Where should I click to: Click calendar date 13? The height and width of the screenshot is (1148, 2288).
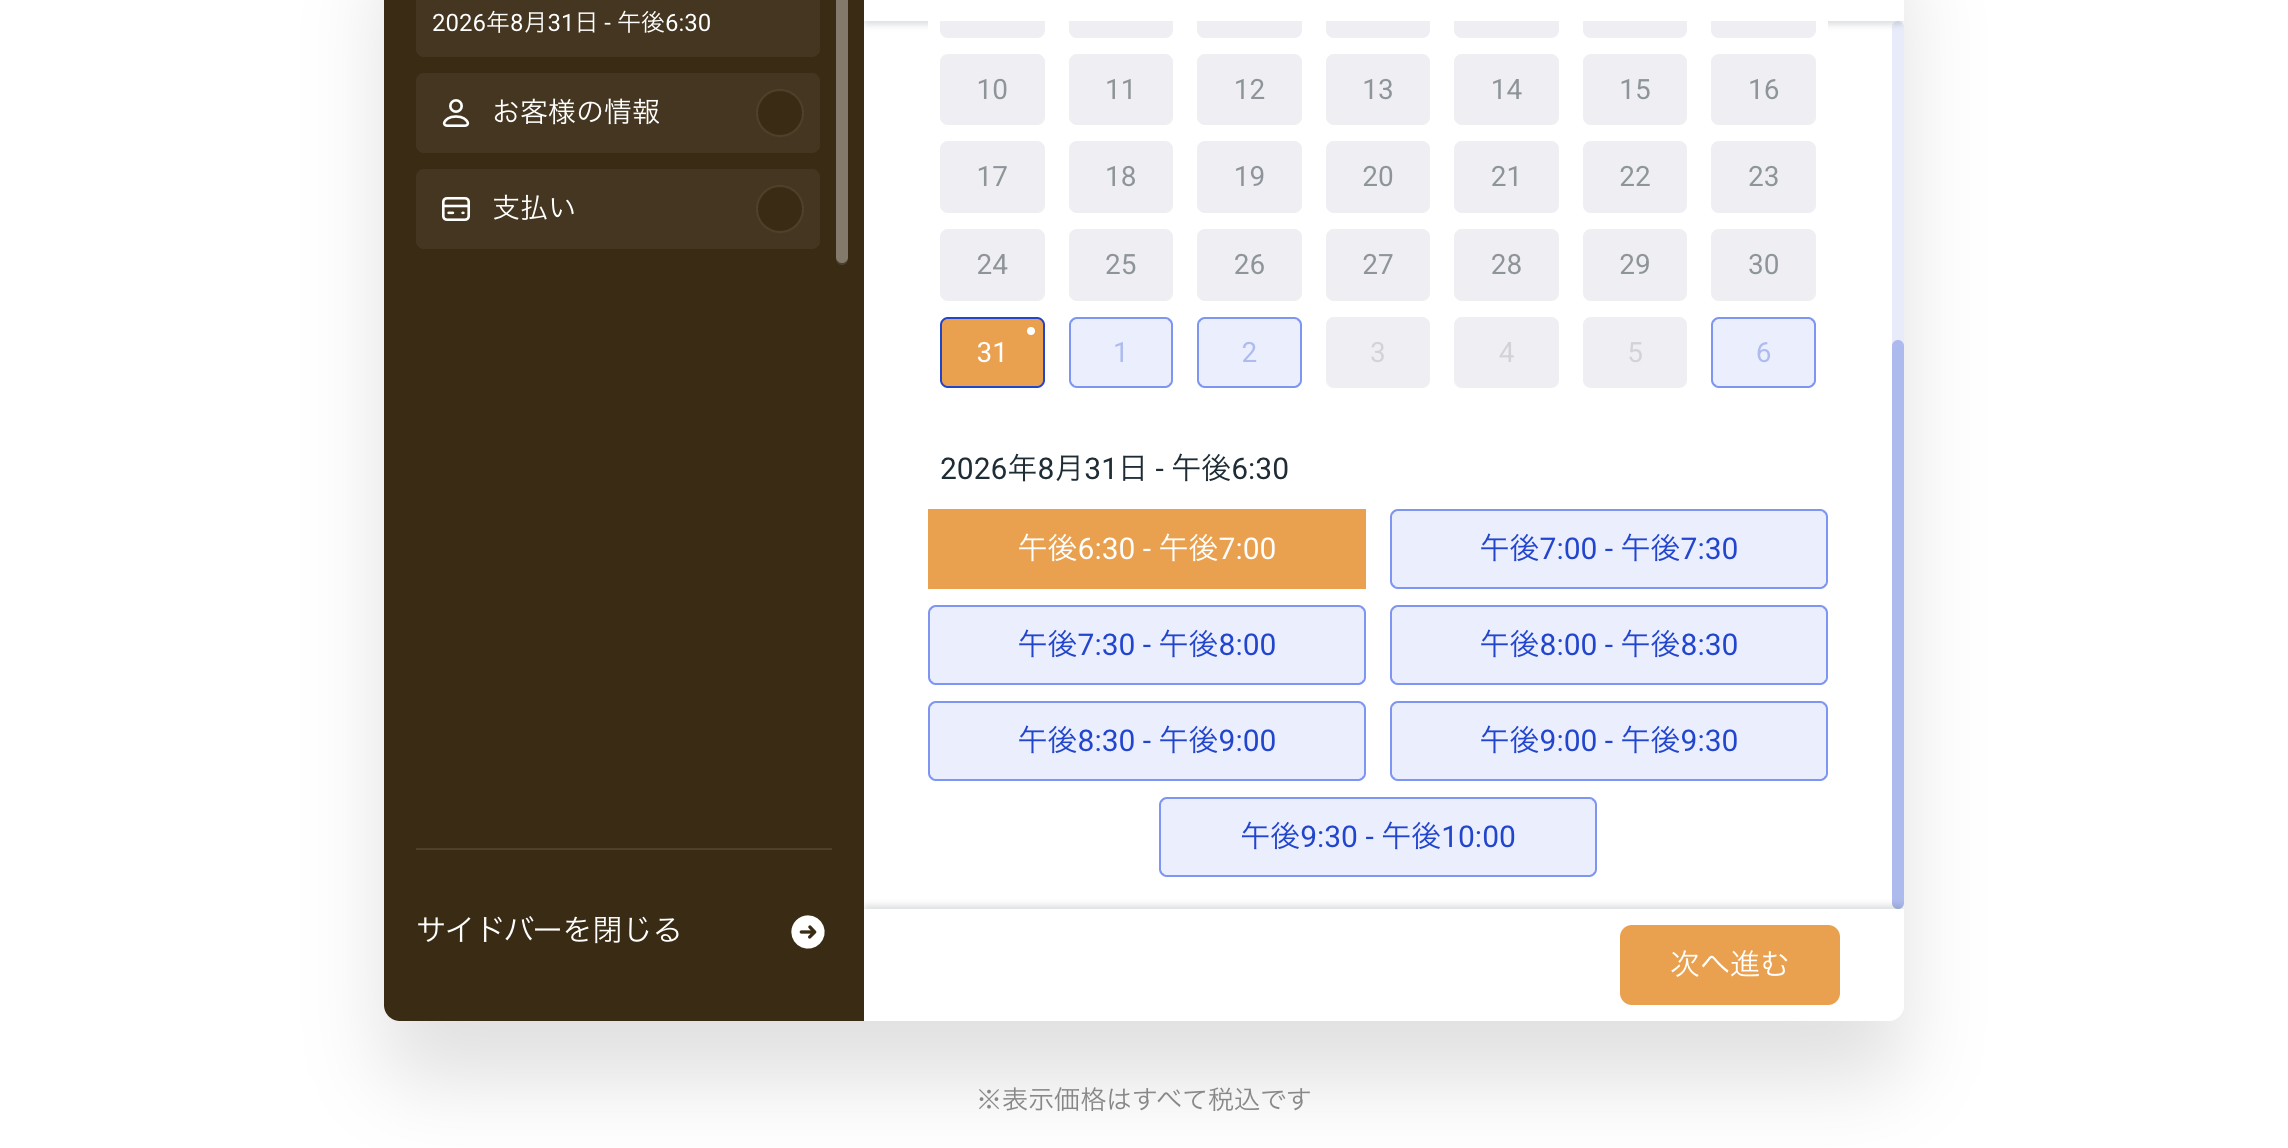click(x=1378, y=89)
